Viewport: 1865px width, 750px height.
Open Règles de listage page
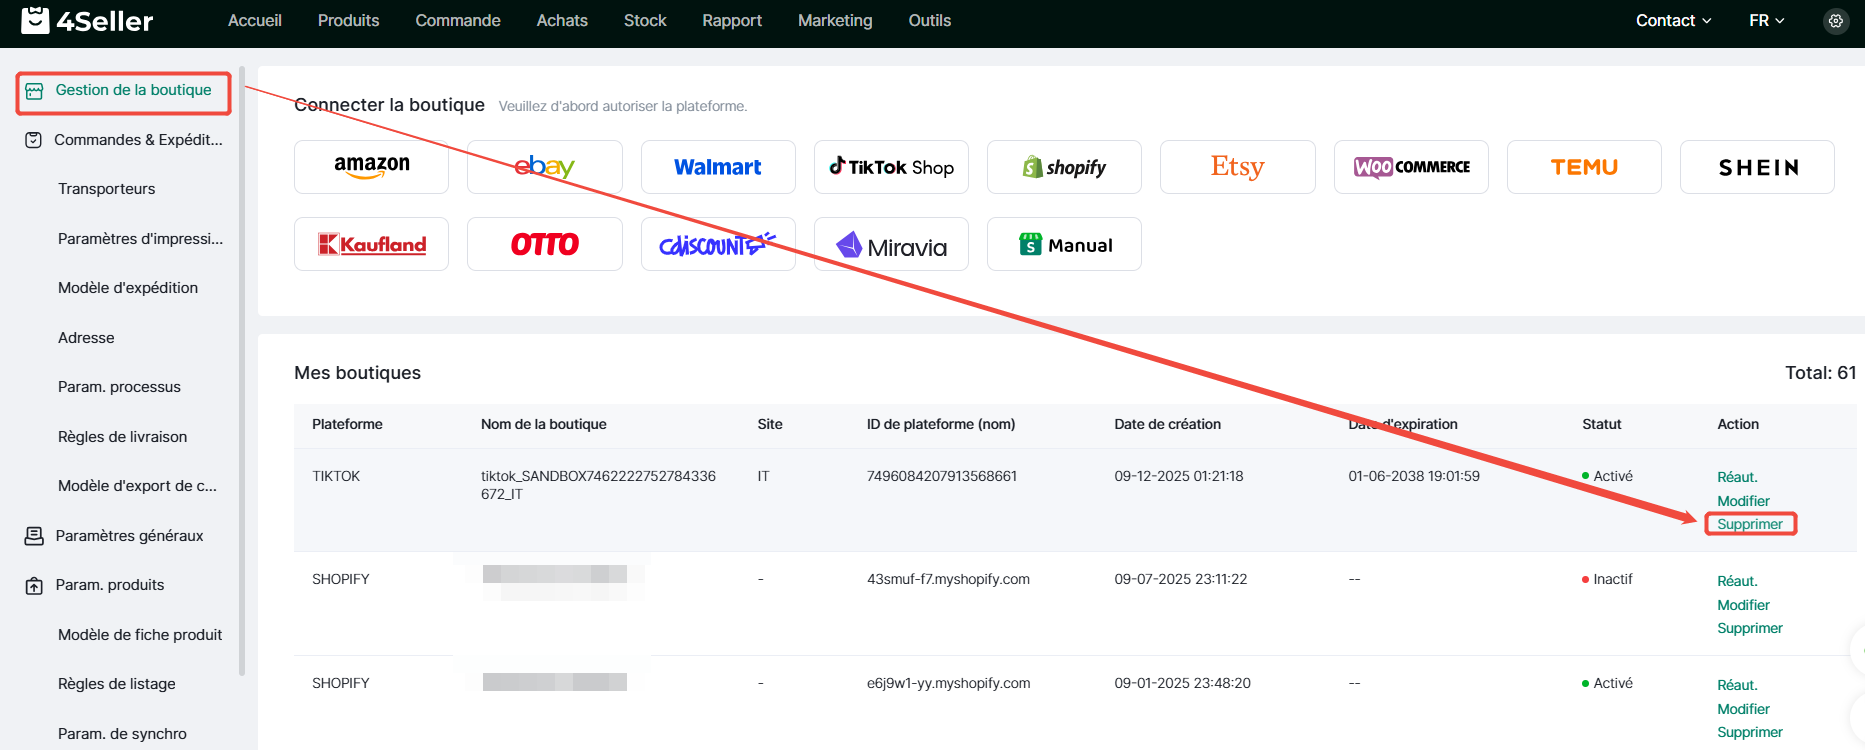click(x=117, y=684)
